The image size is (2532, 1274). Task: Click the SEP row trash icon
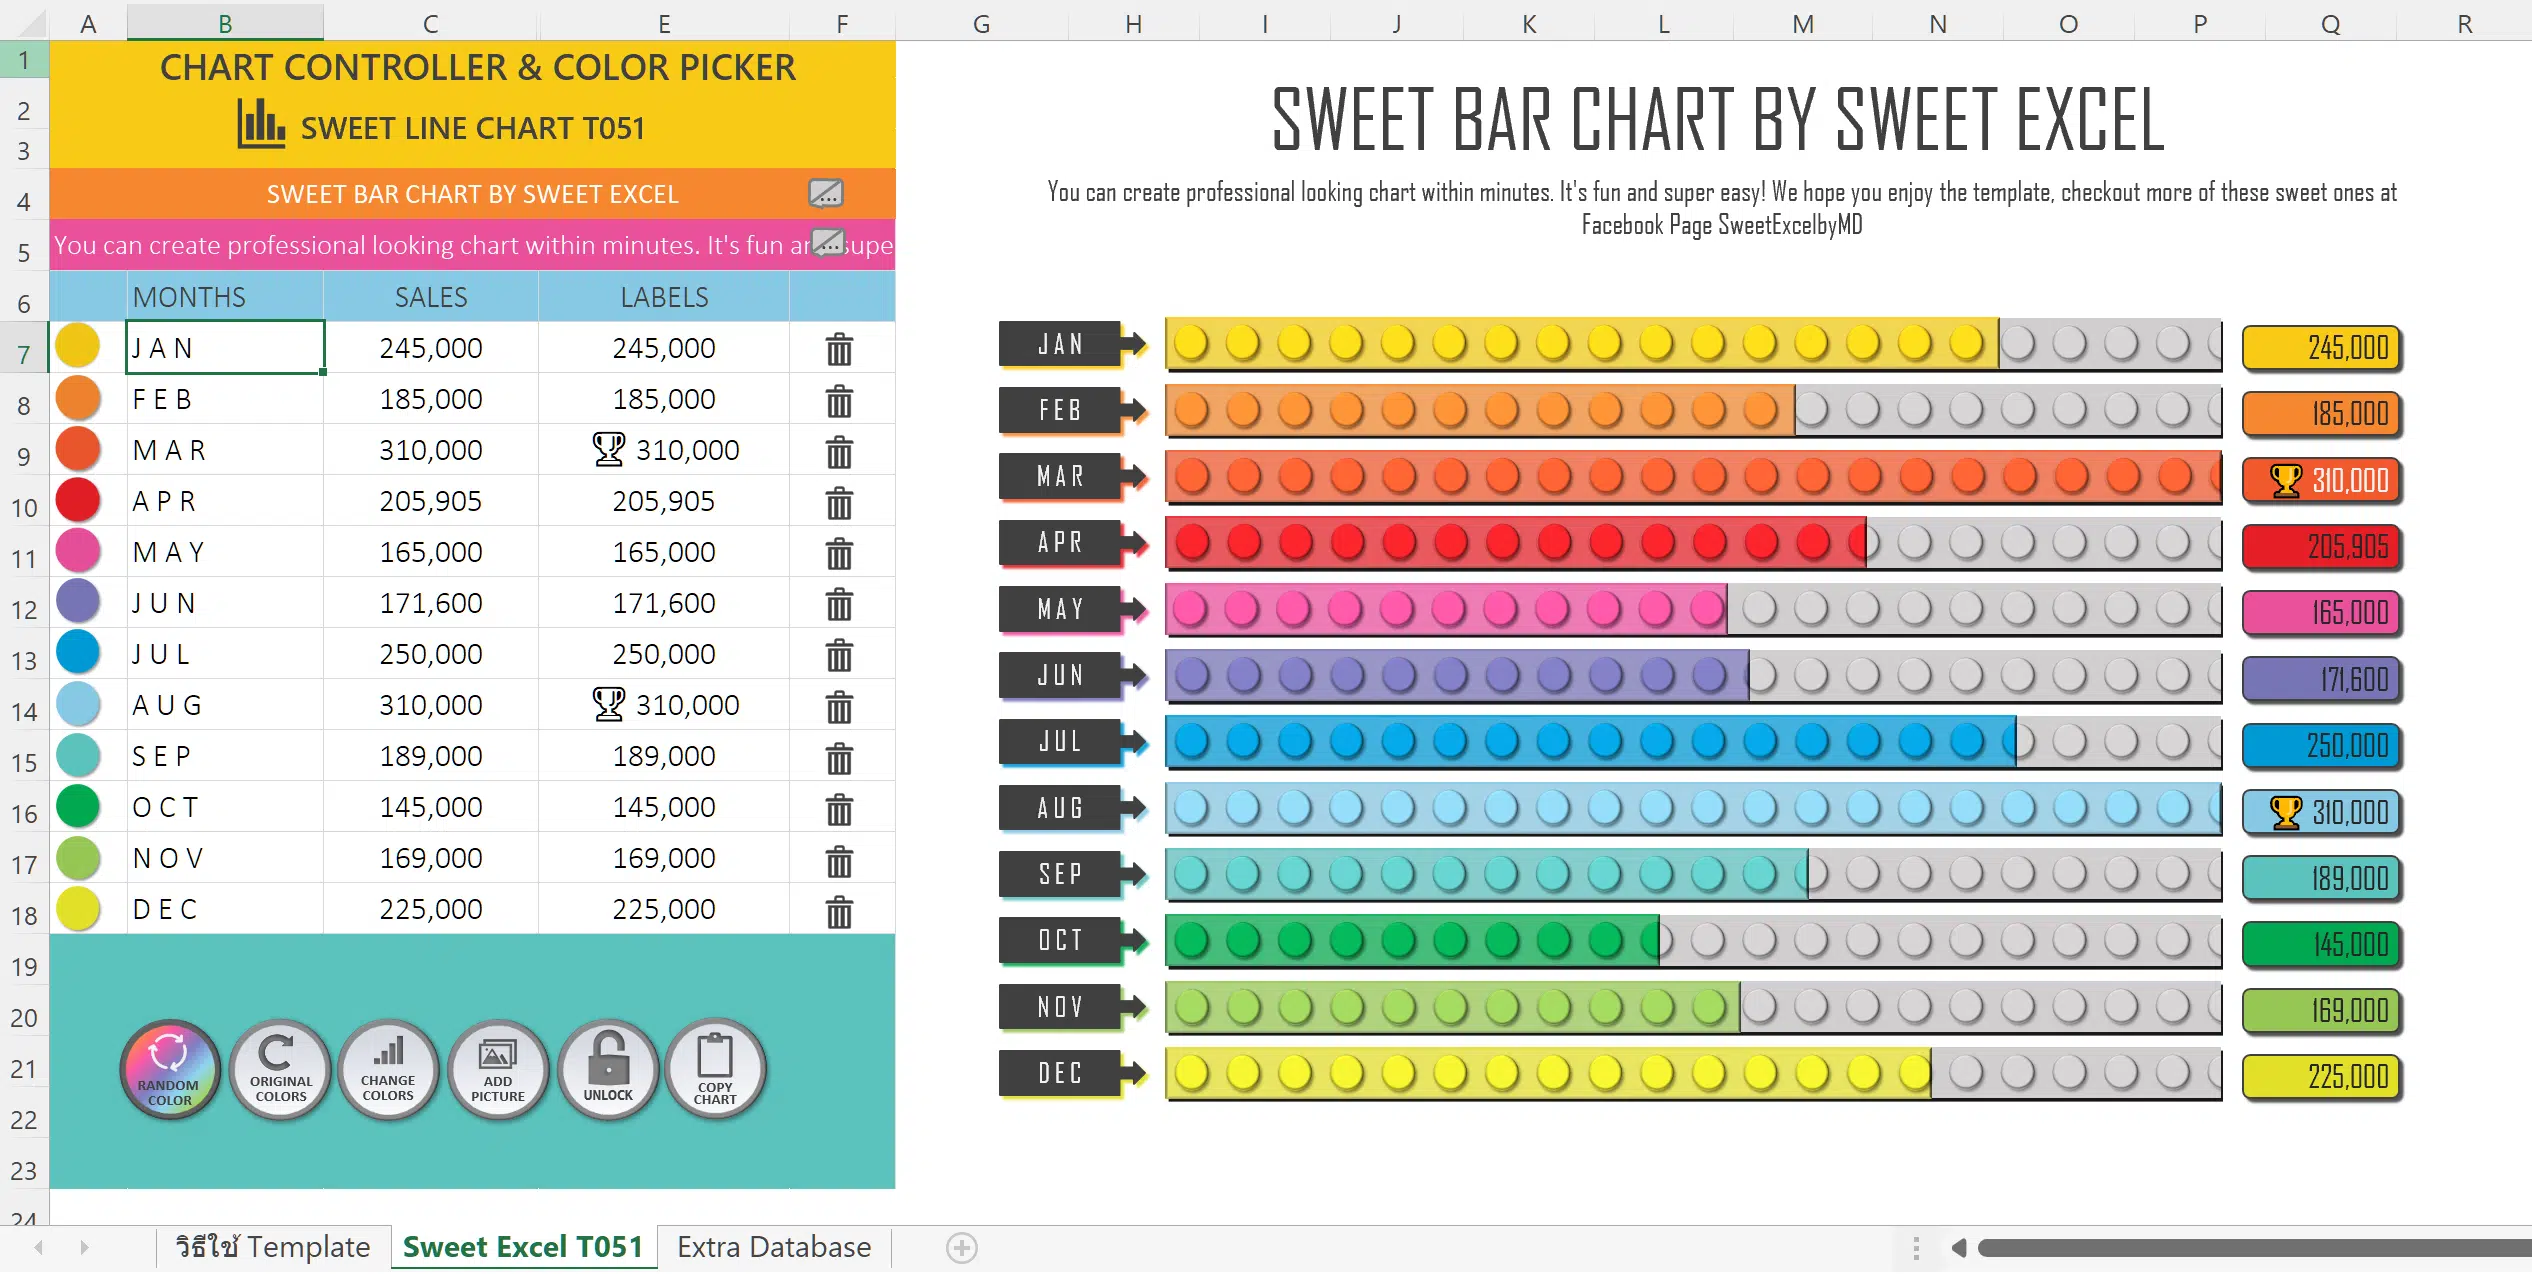click(839, 757)
